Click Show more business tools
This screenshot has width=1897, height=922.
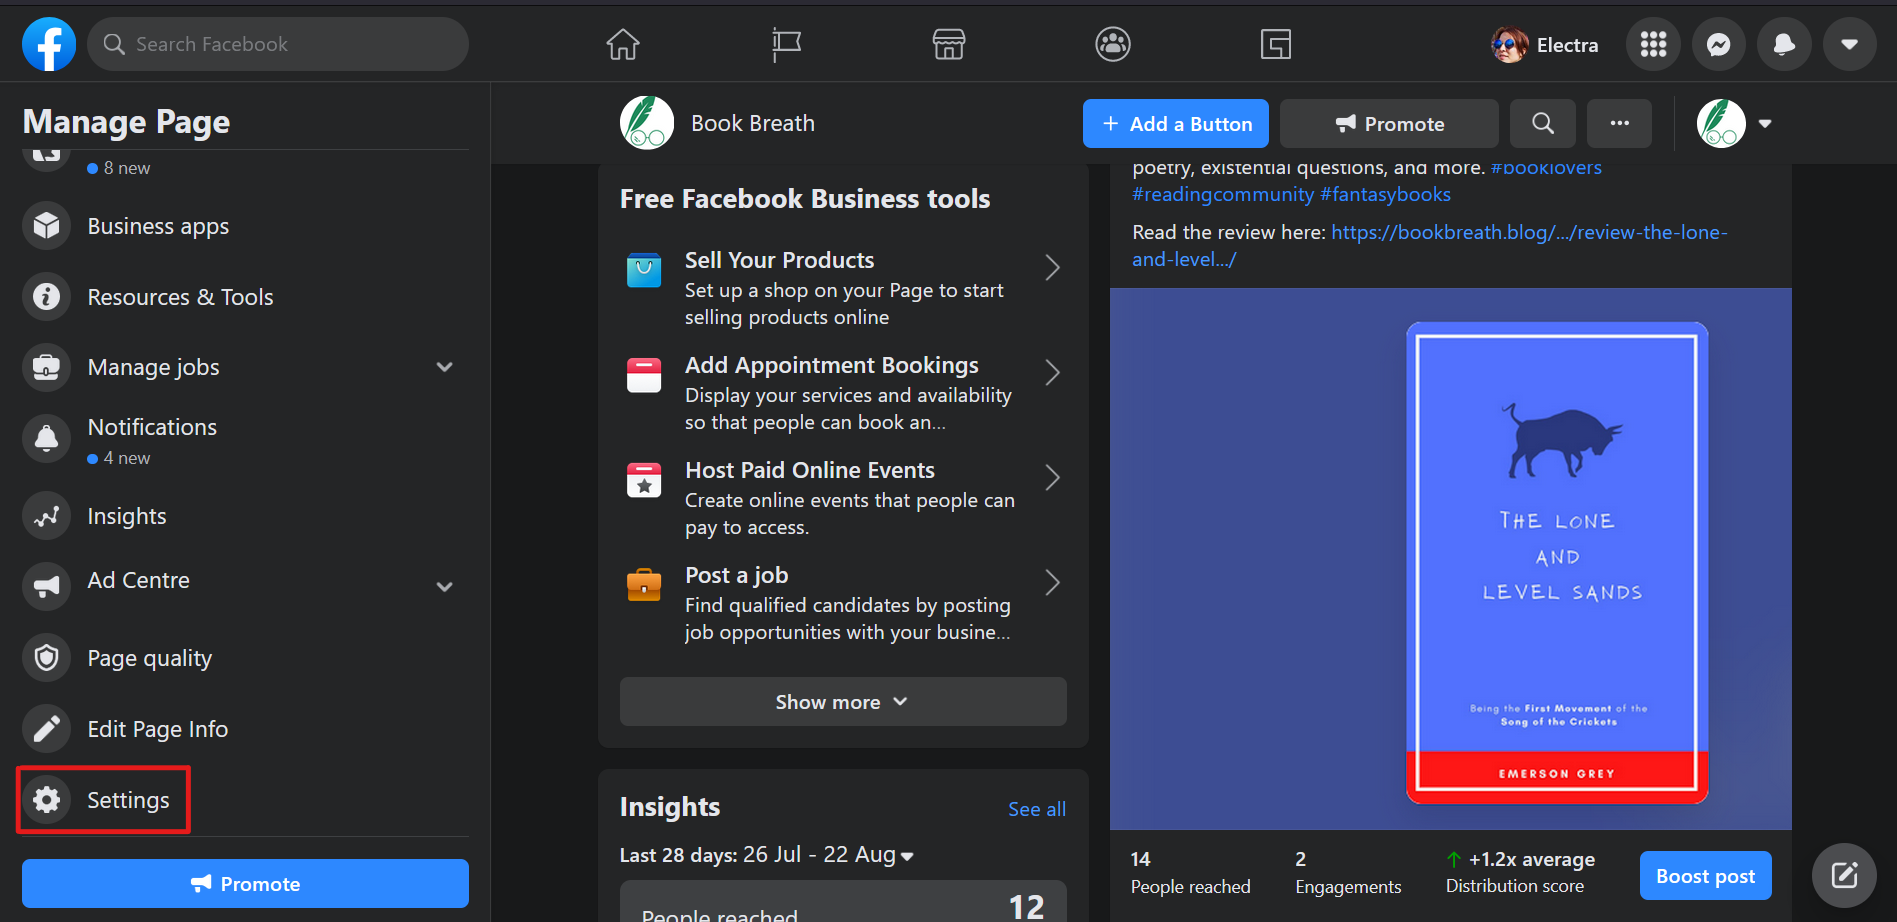pos(842,702)
